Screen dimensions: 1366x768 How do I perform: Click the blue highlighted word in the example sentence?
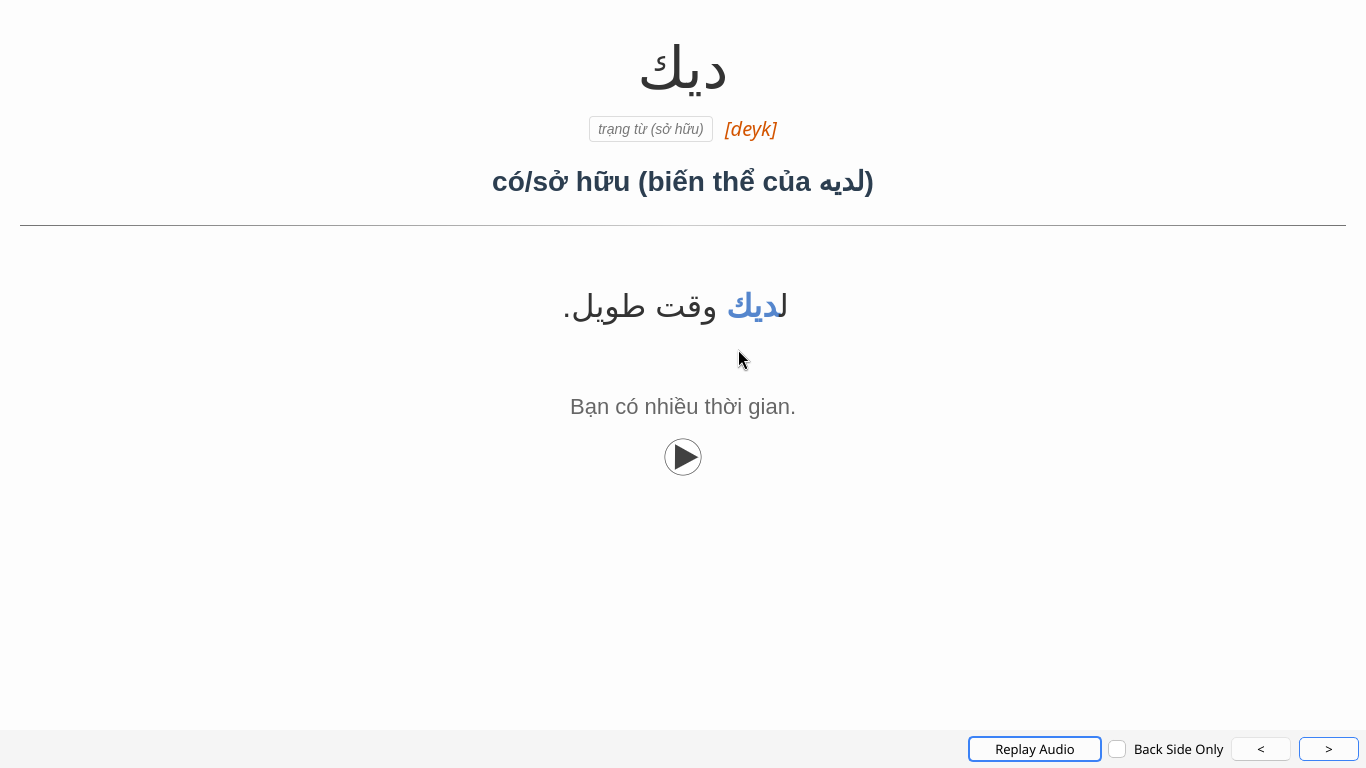click(x=753, y=306)
